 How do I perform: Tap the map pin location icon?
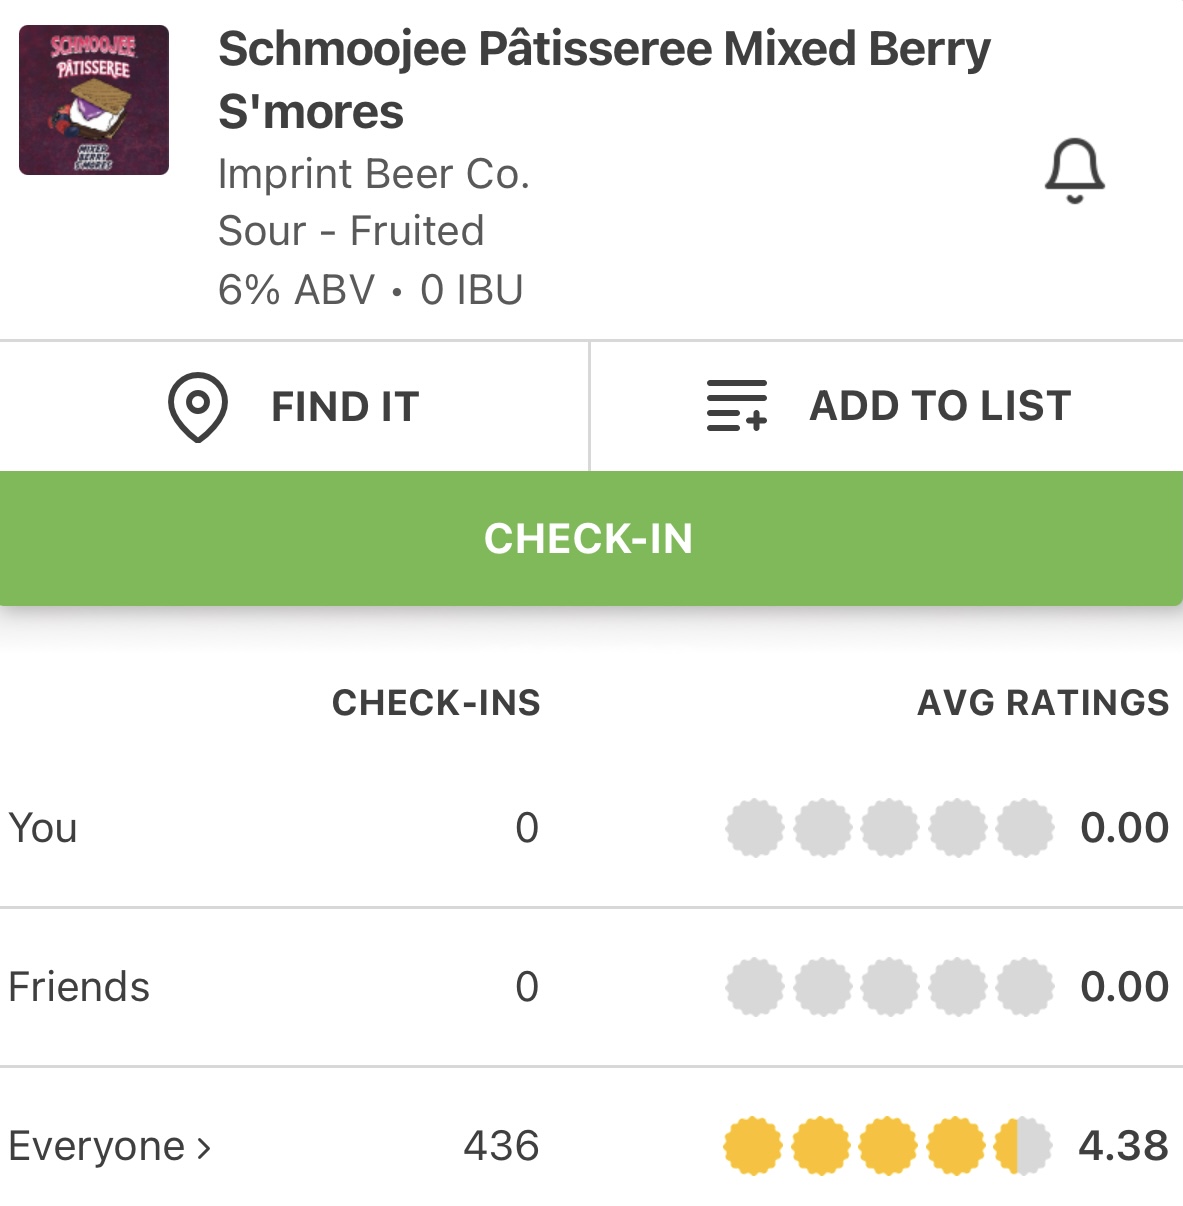pos(198,407)
